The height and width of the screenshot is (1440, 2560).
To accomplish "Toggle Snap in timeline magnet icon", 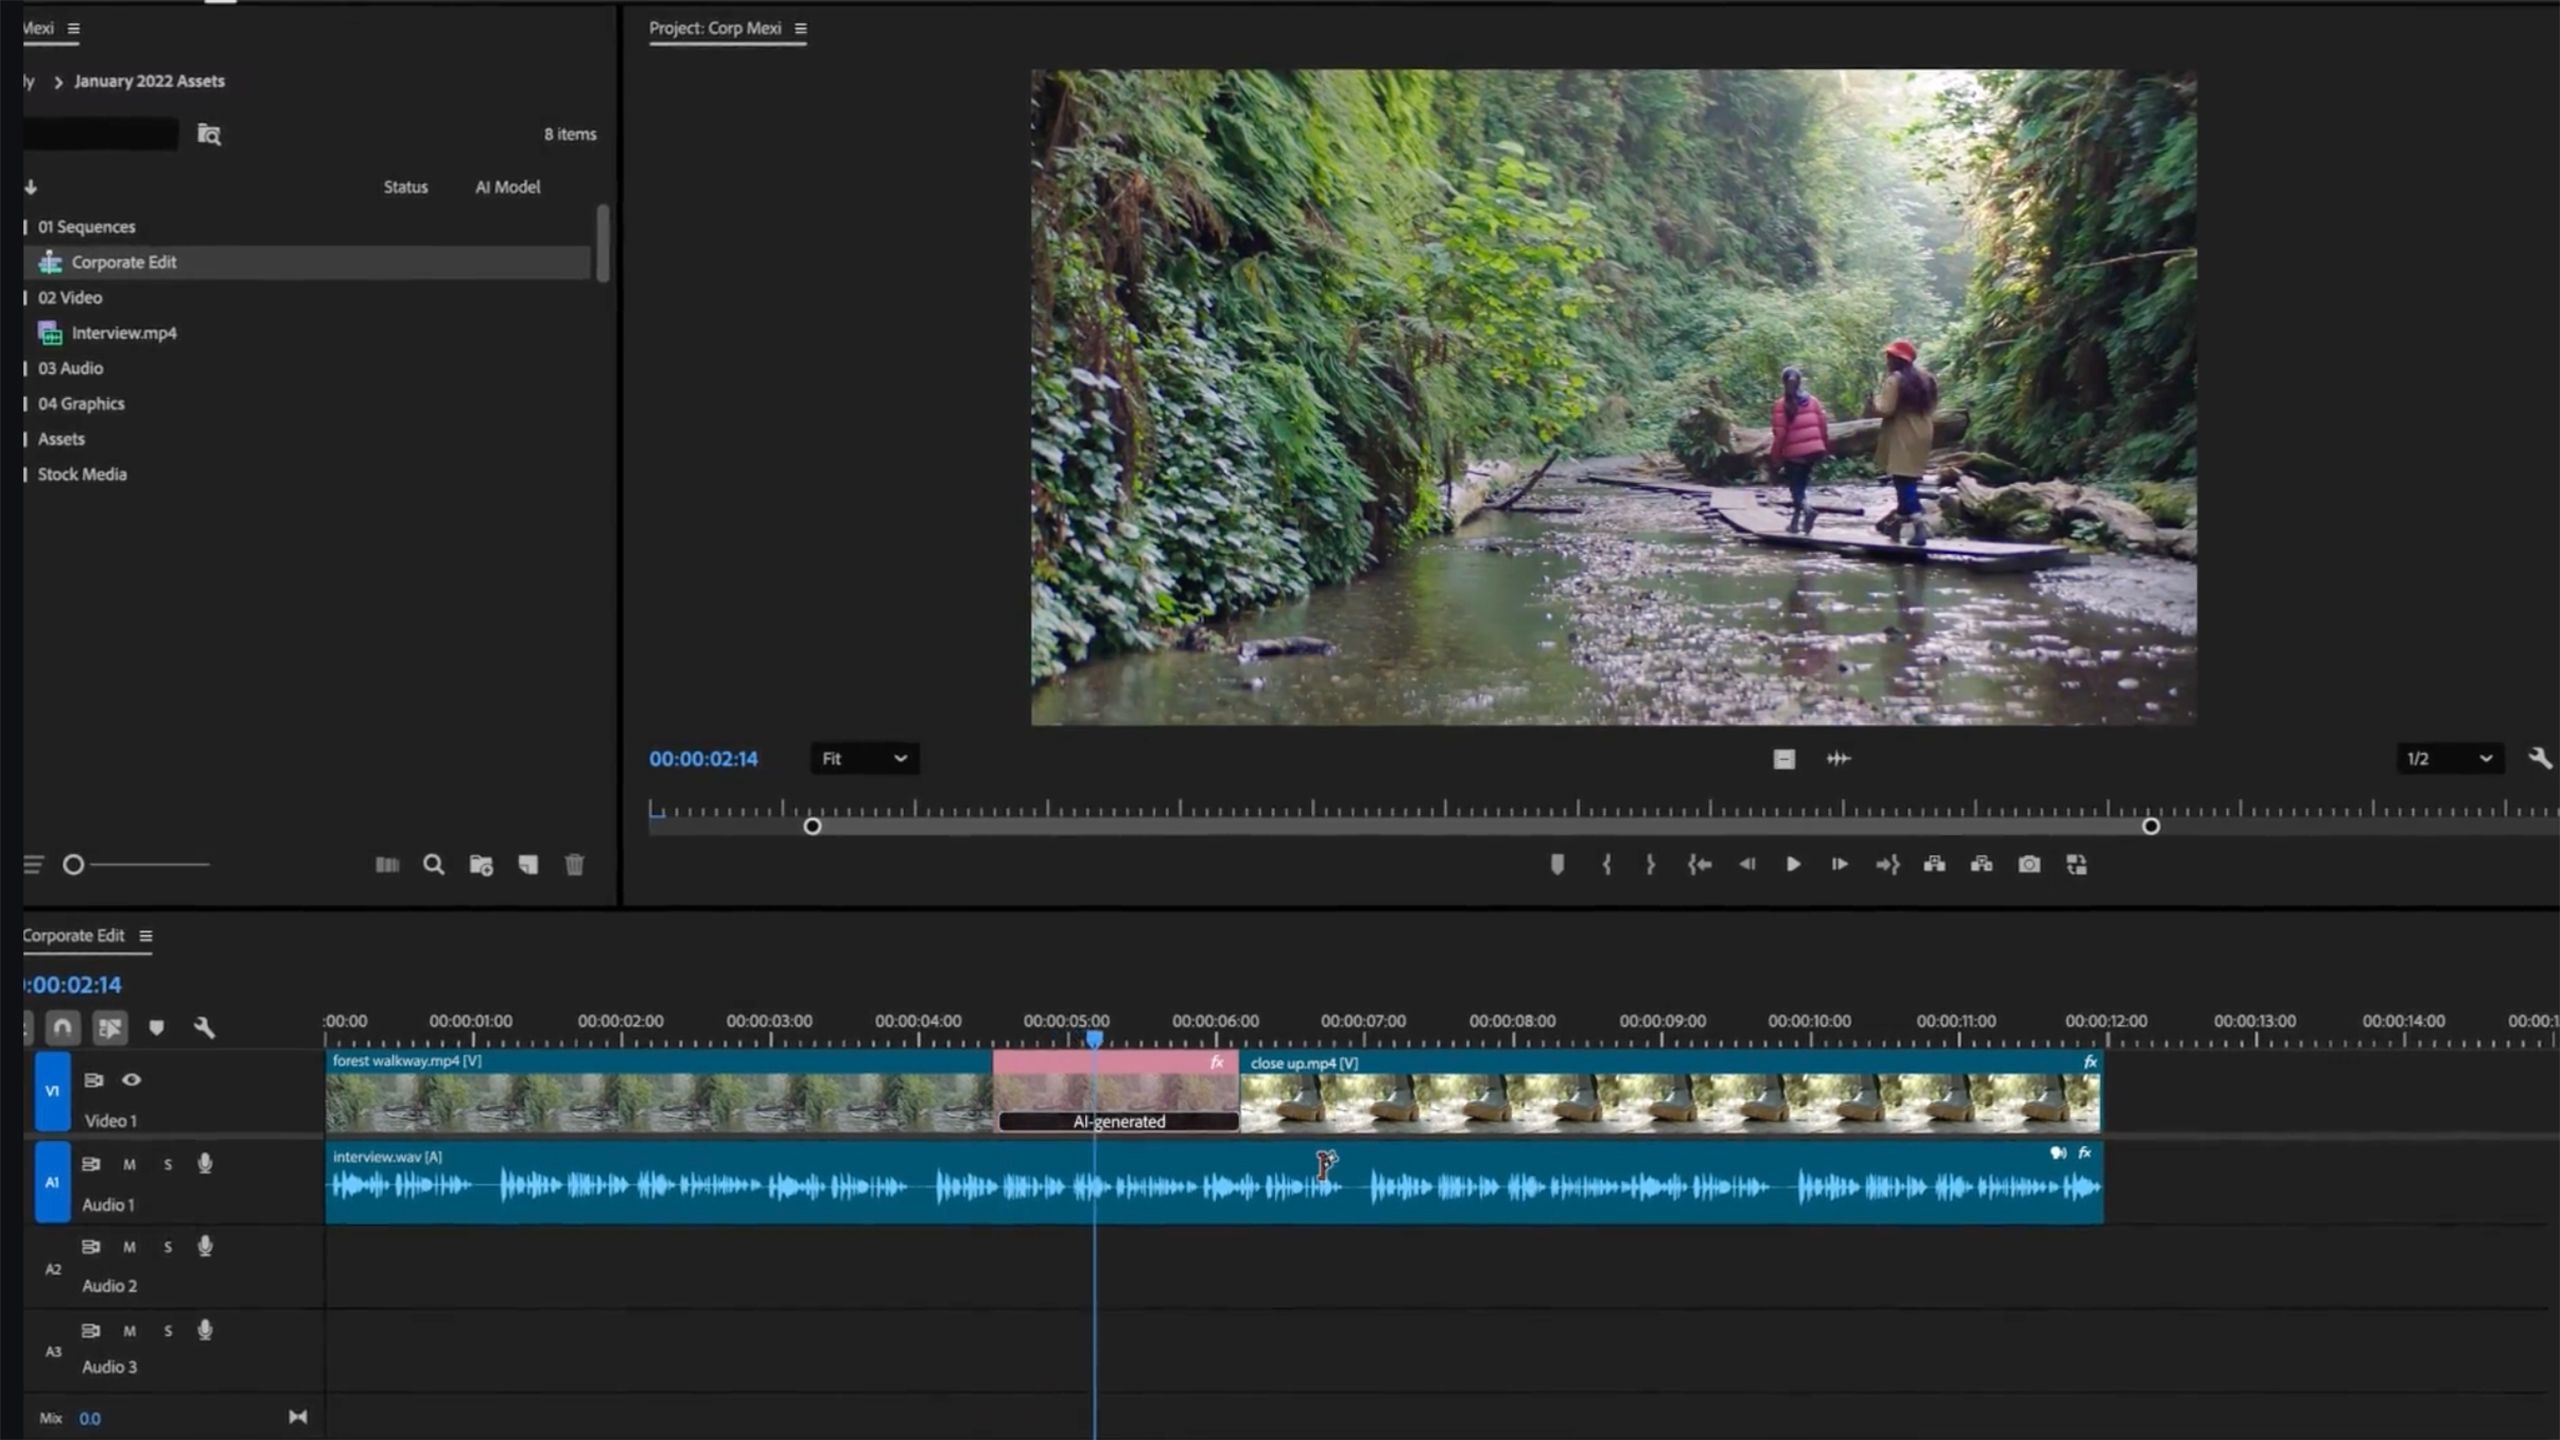I will pyautogui.click(x=62, y=1028).
